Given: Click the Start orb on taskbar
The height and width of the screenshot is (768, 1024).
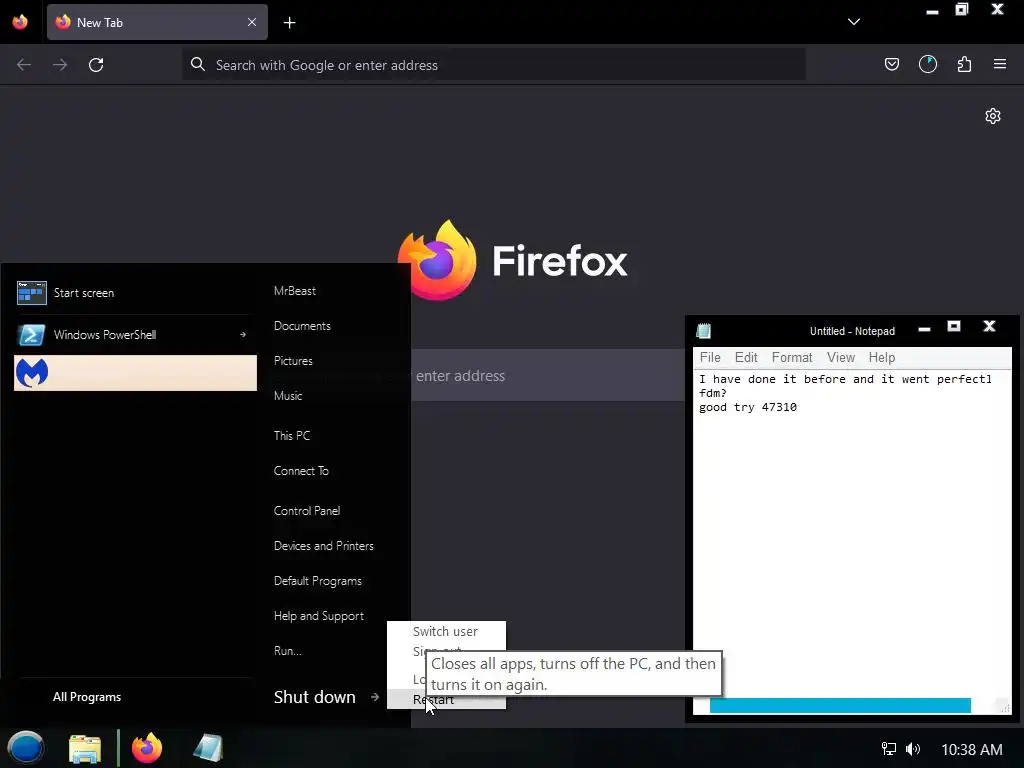Looking at the screenshot, I should (x=25, y=748).
